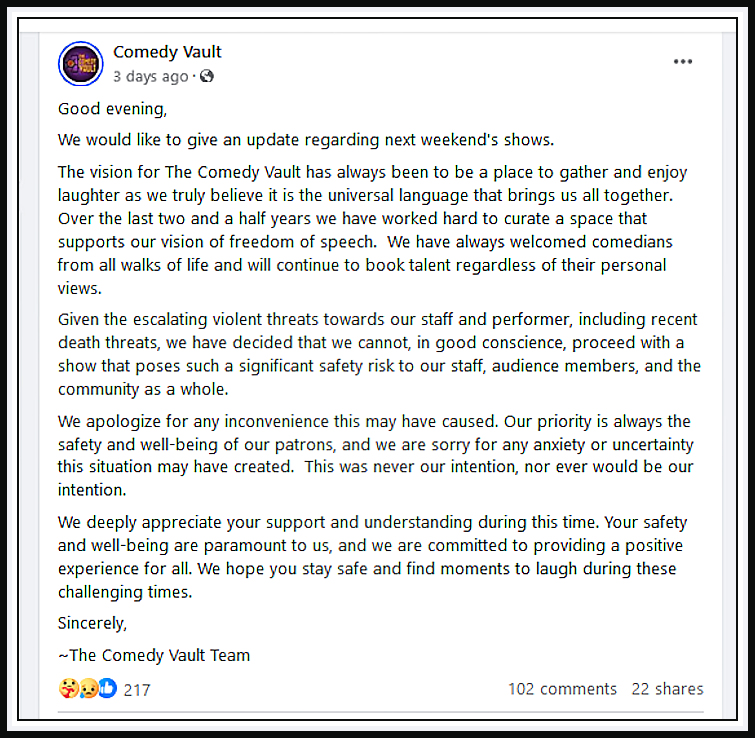The image size is (755, 738).
Task: Open the 102 comments link
Action: pyautogui.click(x=562, y=689)
